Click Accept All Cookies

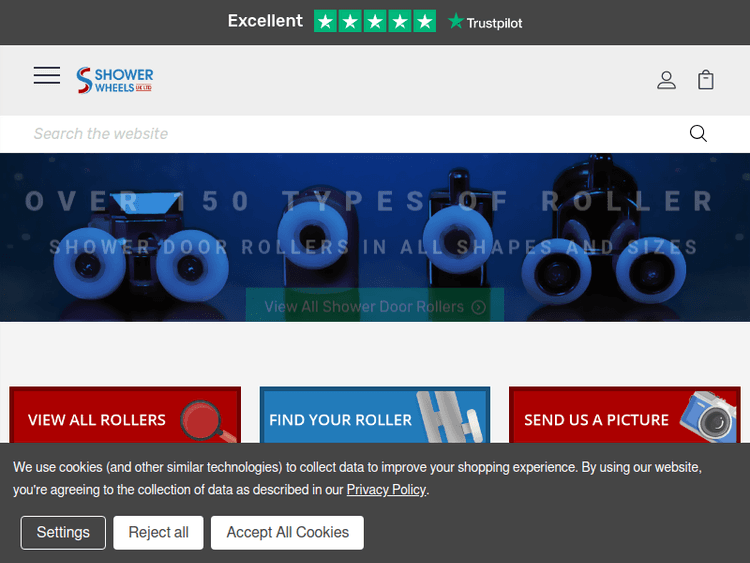pyautogui.click(x=287, y=533)
